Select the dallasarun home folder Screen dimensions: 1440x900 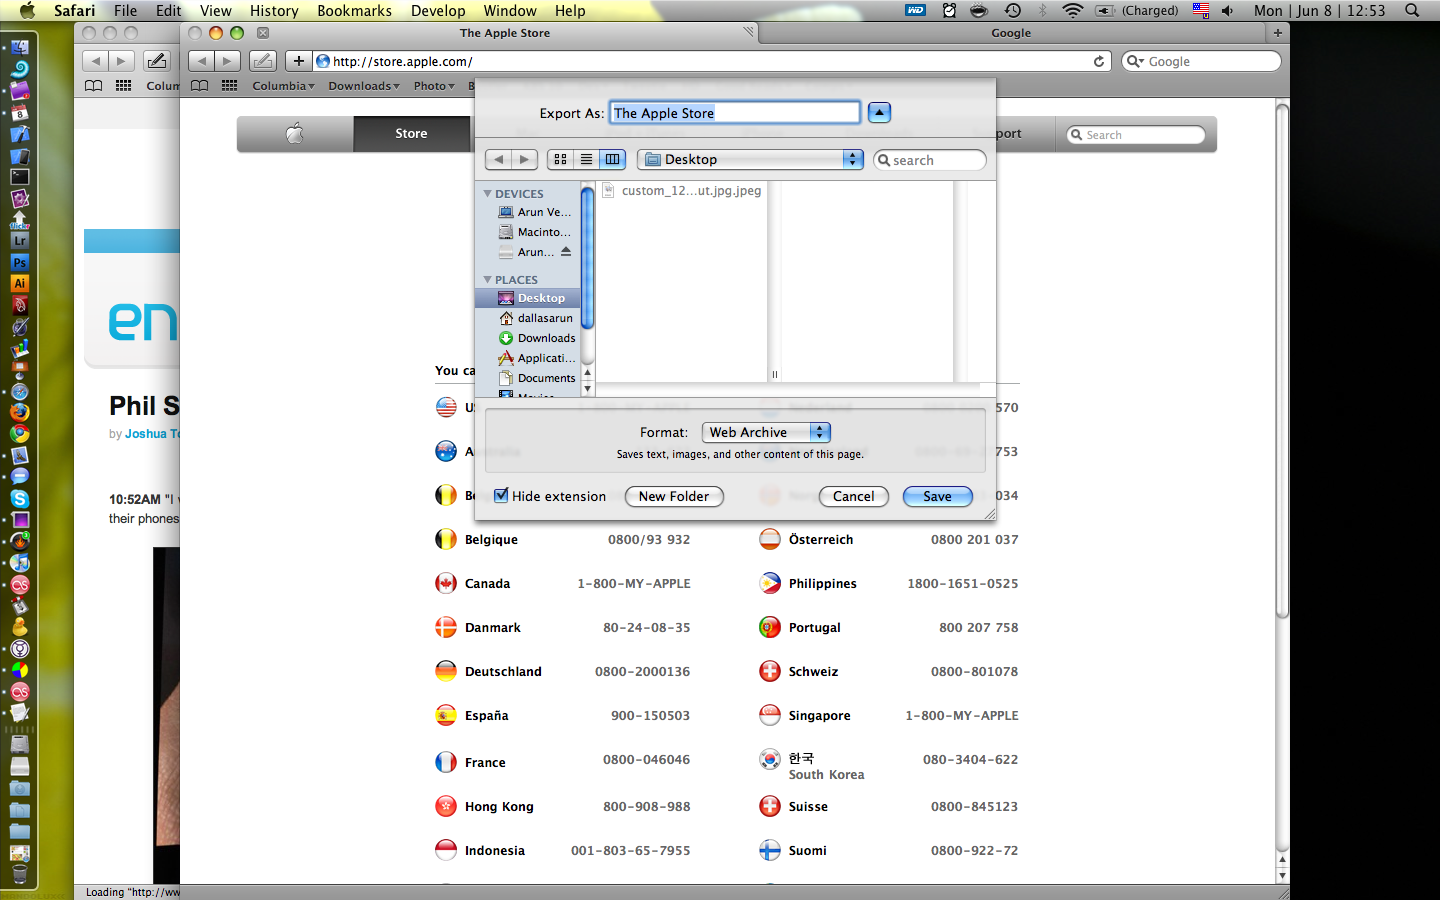[535, 318]
